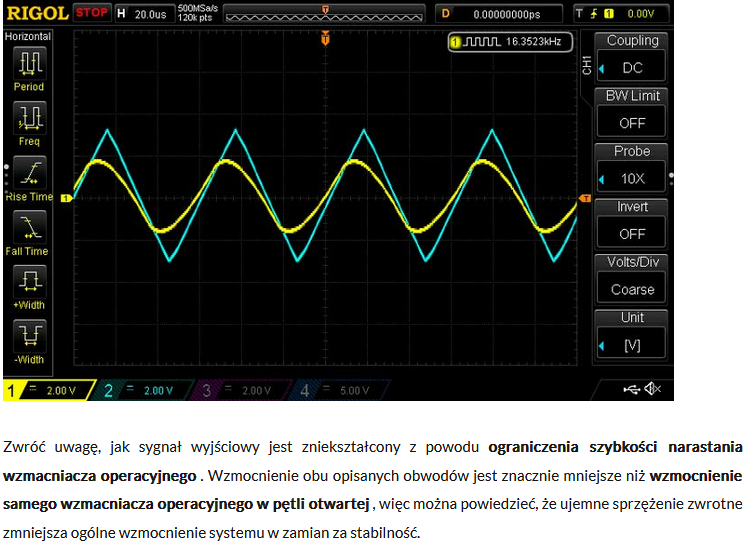Select the -Width measurement icon
The height and width of the screenshot is (547, 754).
[30, 336]
